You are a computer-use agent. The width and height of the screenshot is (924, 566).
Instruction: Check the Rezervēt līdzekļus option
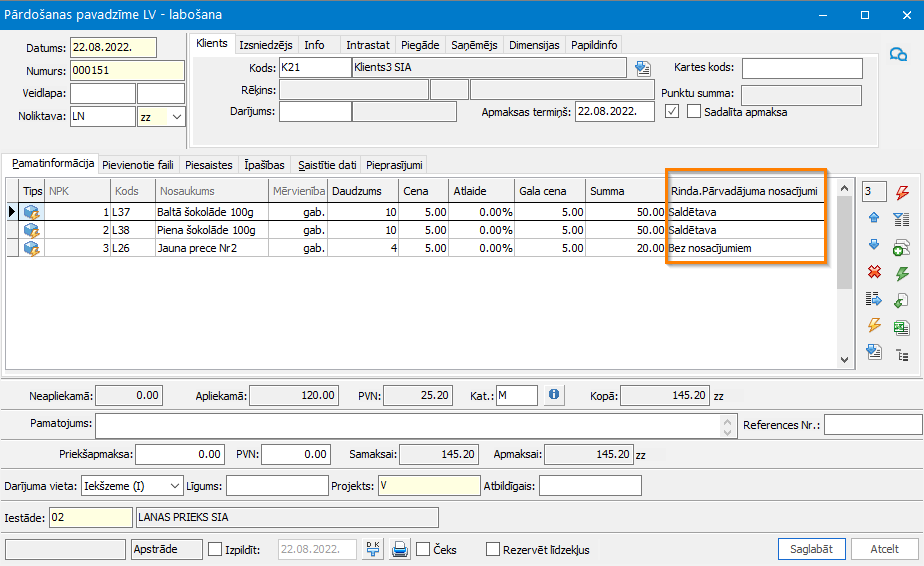tap(493, 549)
